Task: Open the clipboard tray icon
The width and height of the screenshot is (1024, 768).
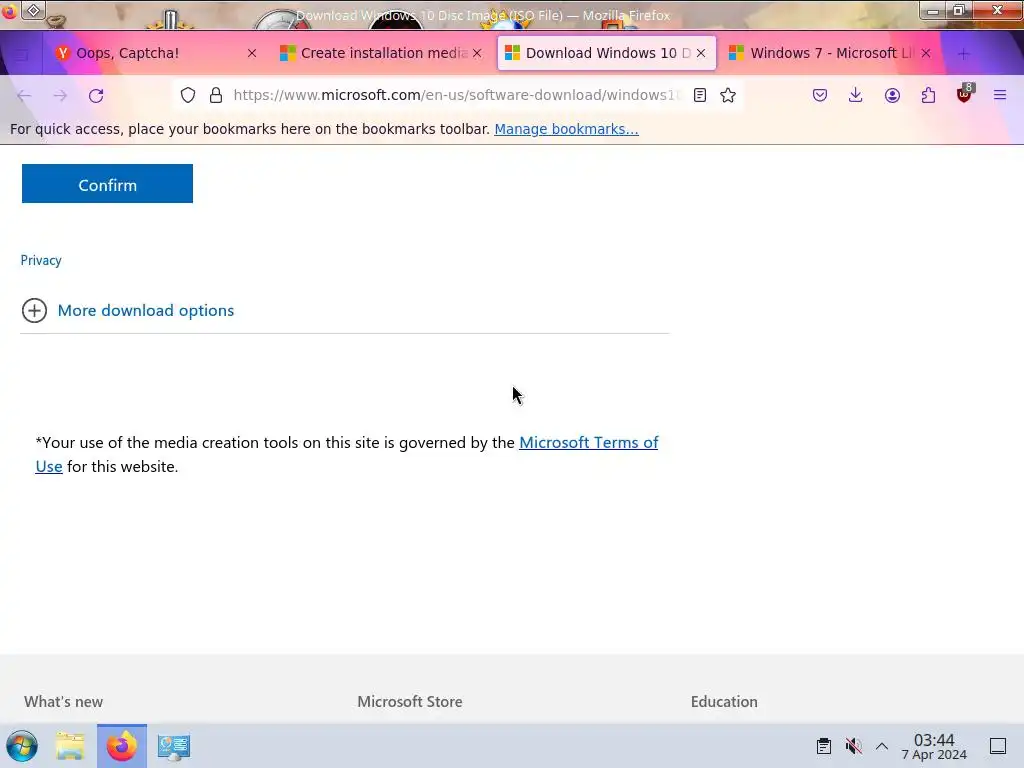Action: 824,746
